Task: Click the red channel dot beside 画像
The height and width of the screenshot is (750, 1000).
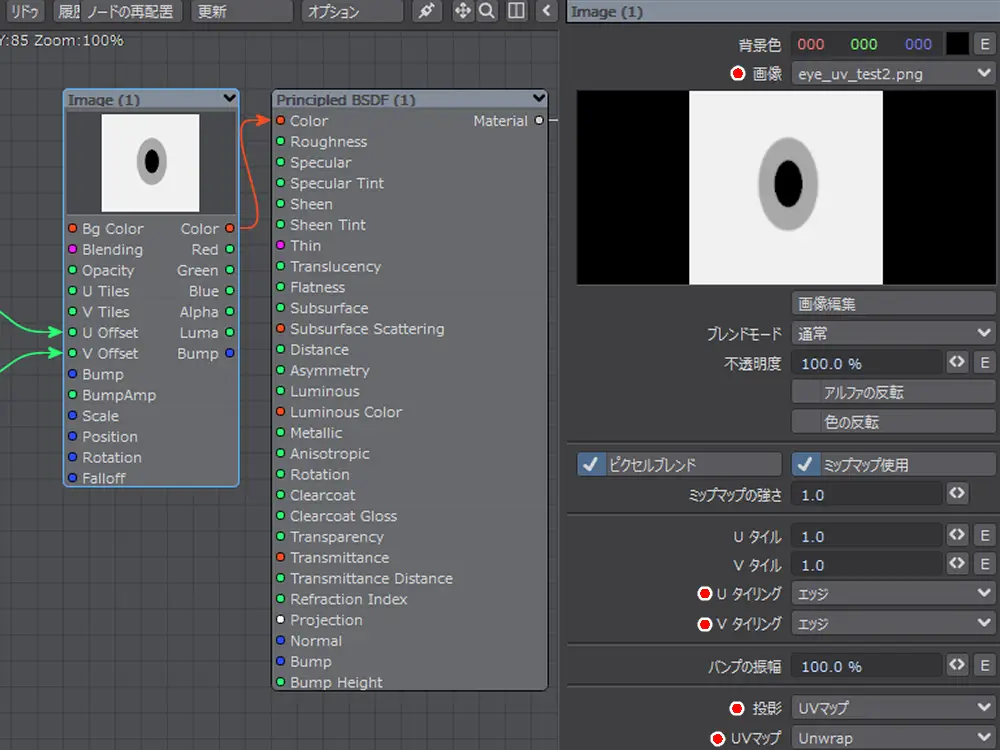Action: 739,74
